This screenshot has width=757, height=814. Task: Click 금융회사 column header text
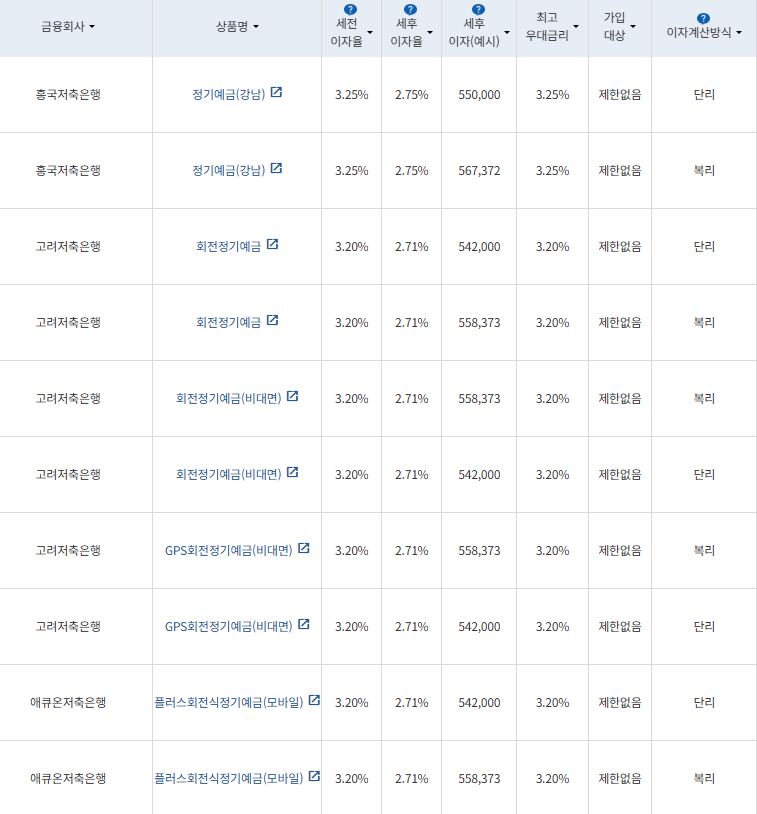[x=62, y=26]
